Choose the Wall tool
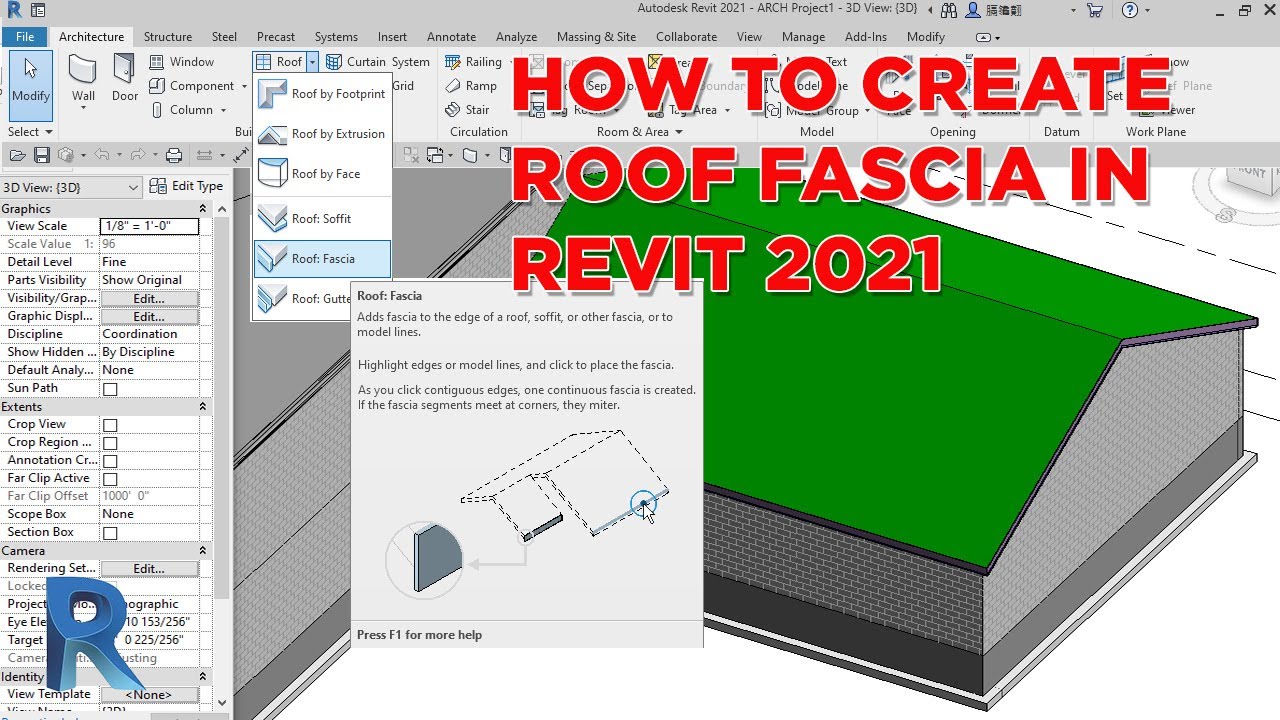 pos(83,79)
